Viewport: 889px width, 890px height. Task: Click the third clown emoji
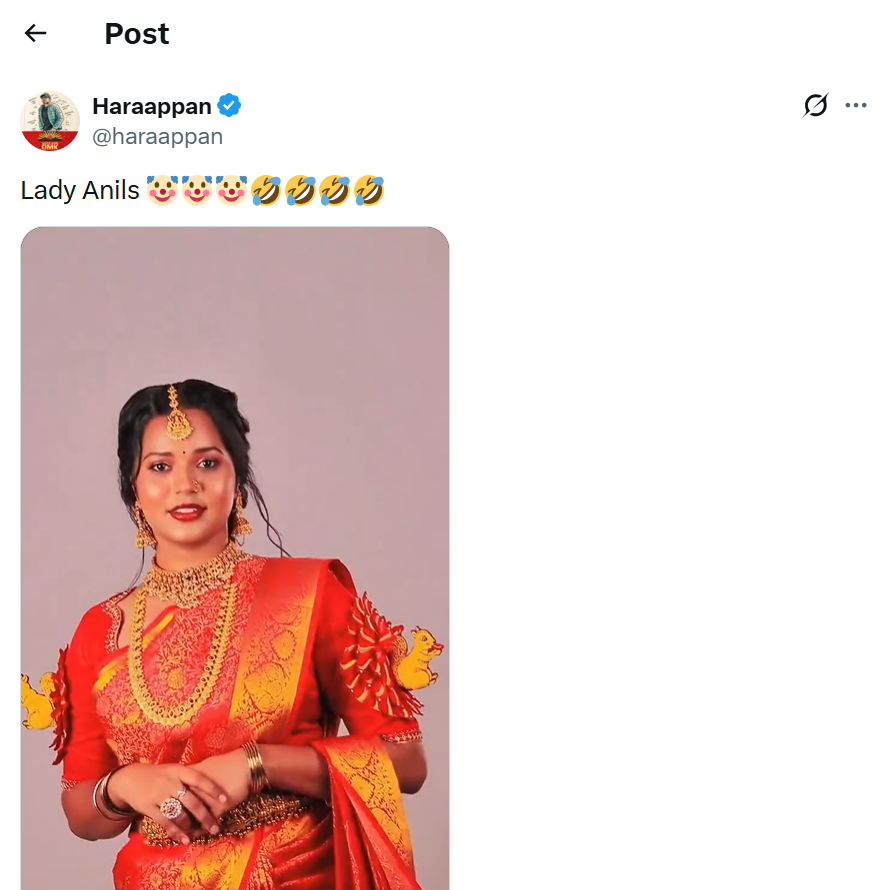coord(231,190)
